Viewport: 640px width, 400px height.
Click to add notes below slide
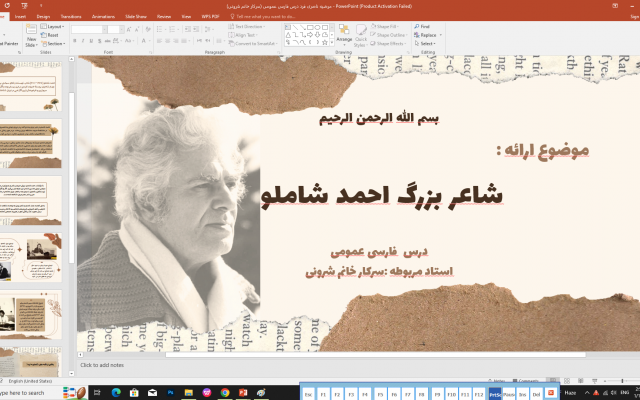click(102, 365)
